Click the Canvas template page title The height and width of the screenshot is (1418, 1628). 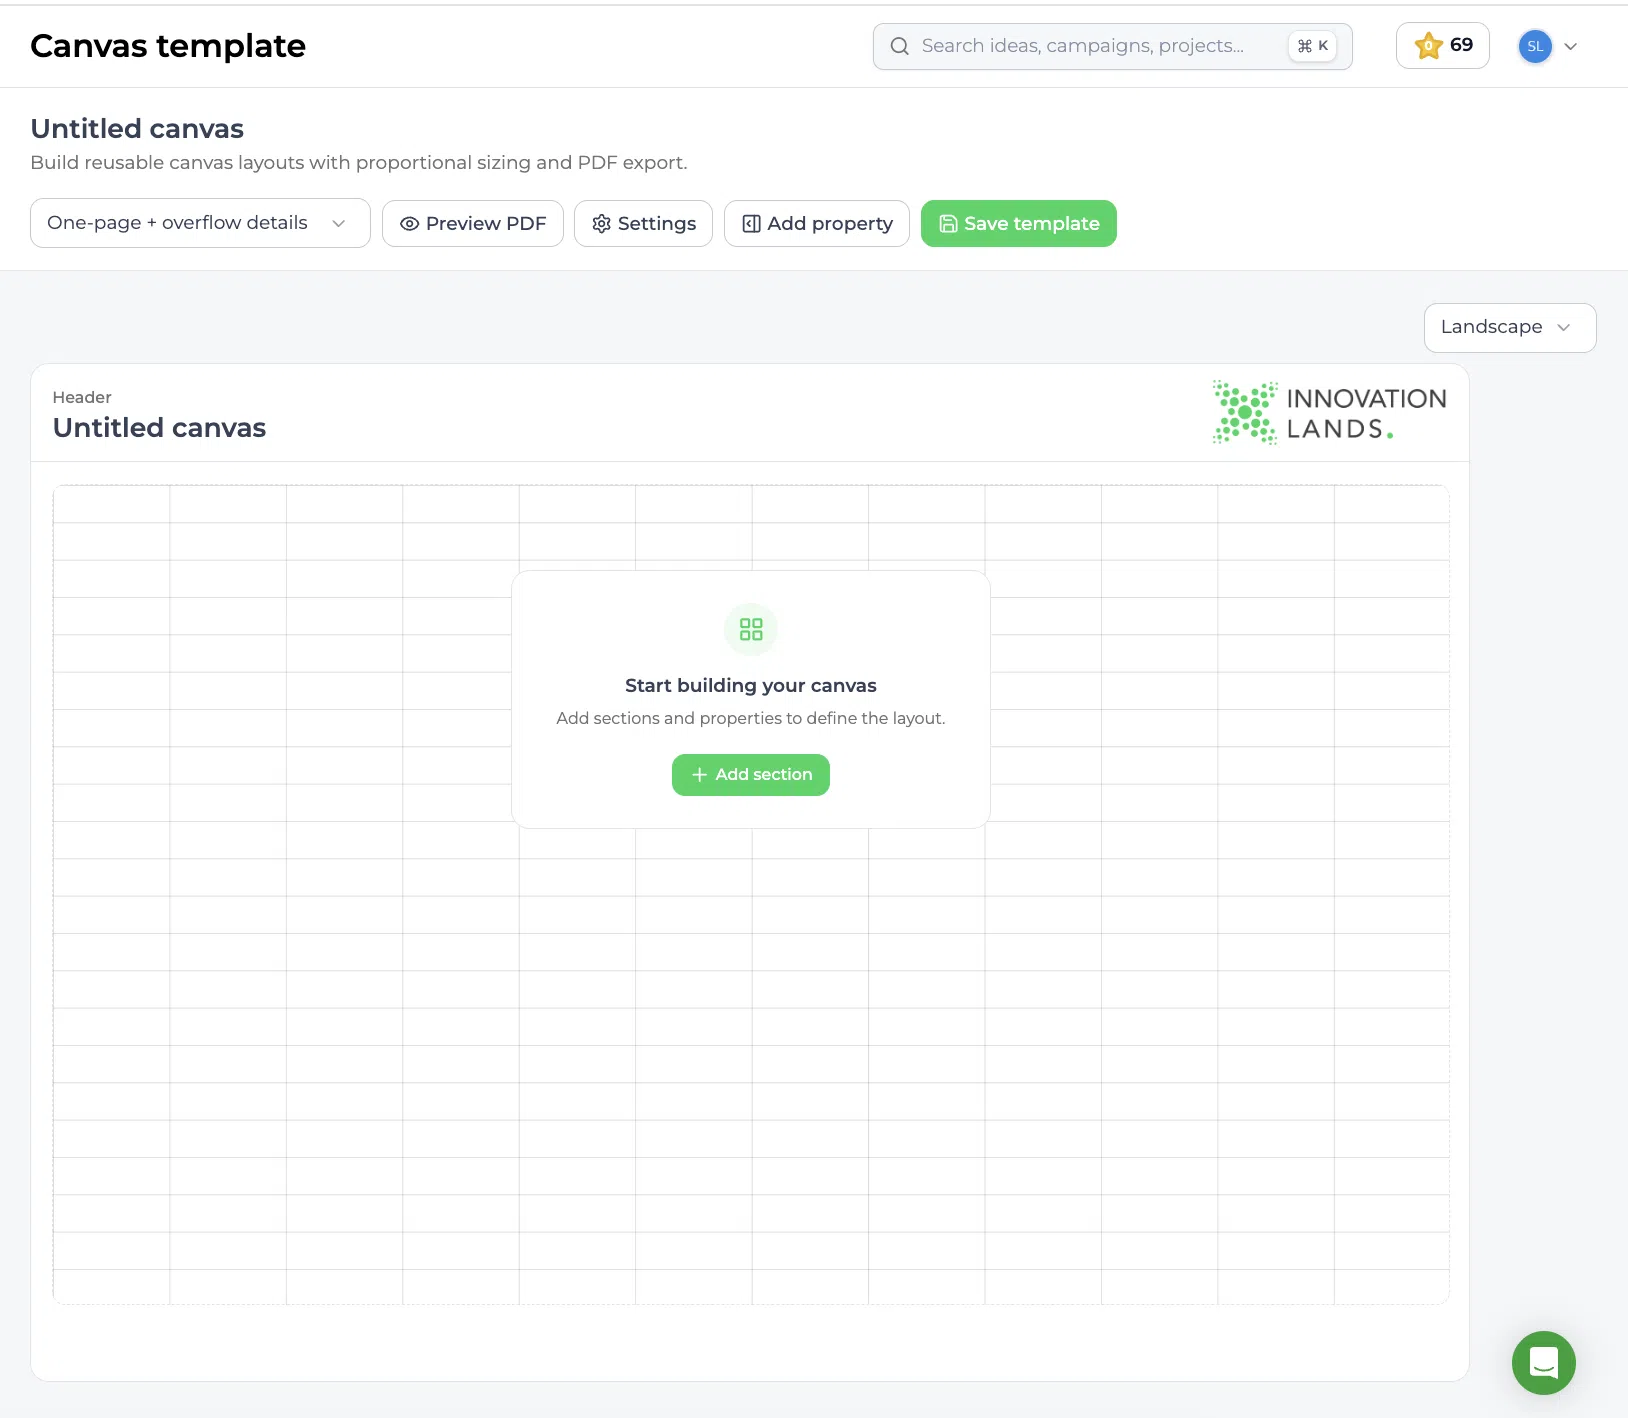[168, 46]
